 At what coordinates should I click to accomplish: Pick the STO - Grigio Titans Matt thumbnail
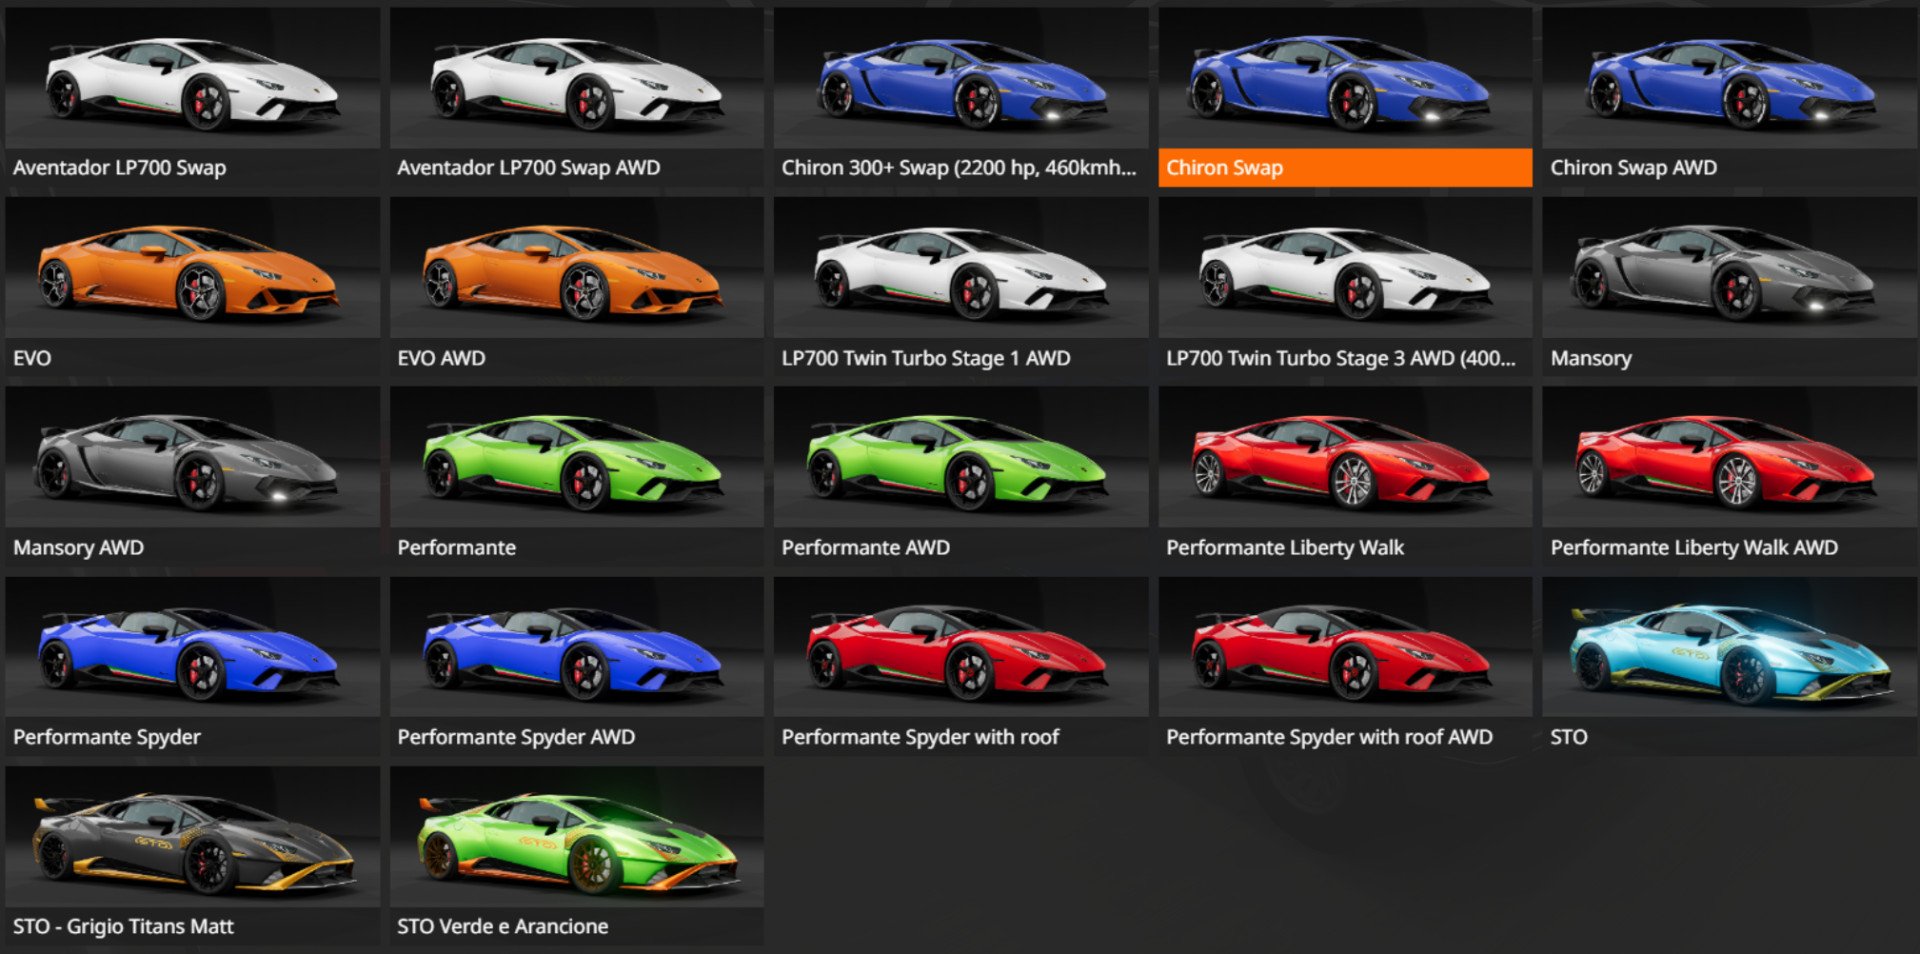point(192,837)
